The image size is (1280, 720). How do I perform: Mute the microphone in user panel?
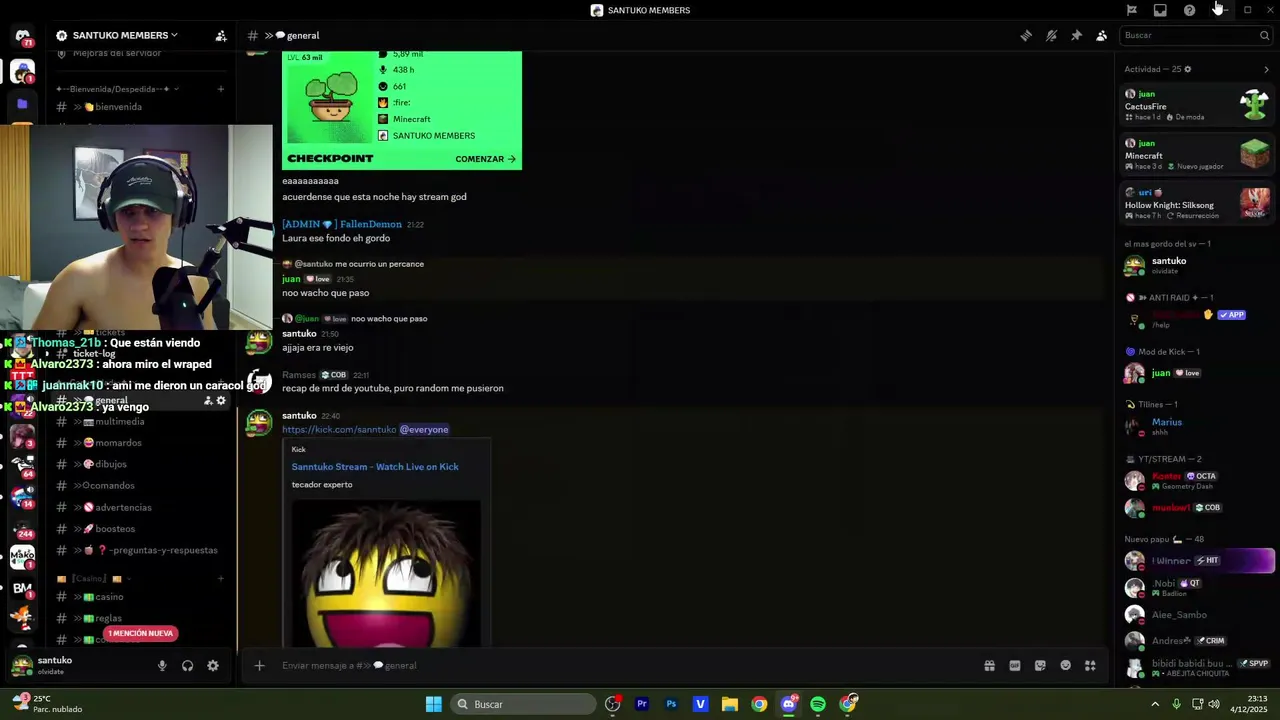point(162,666)
